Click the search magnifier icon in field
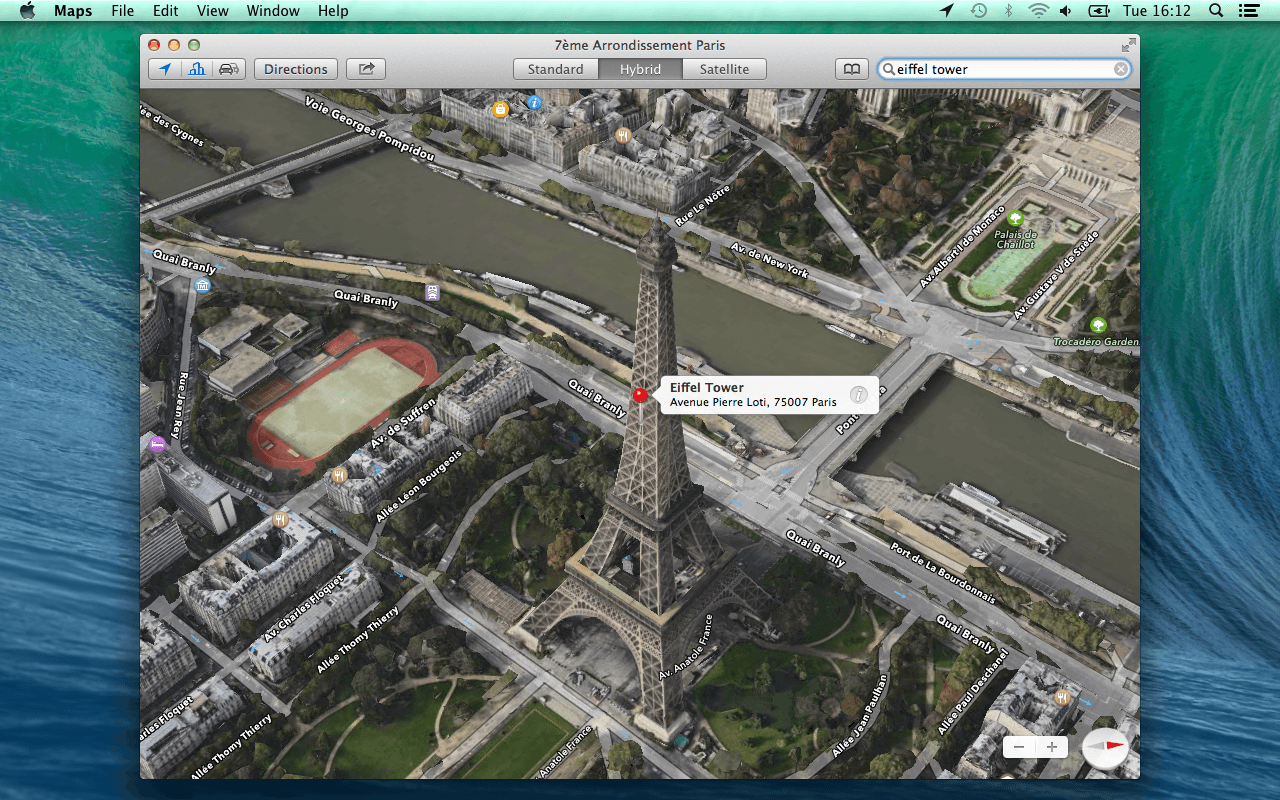1280x800 pixels. coord(888,69)
